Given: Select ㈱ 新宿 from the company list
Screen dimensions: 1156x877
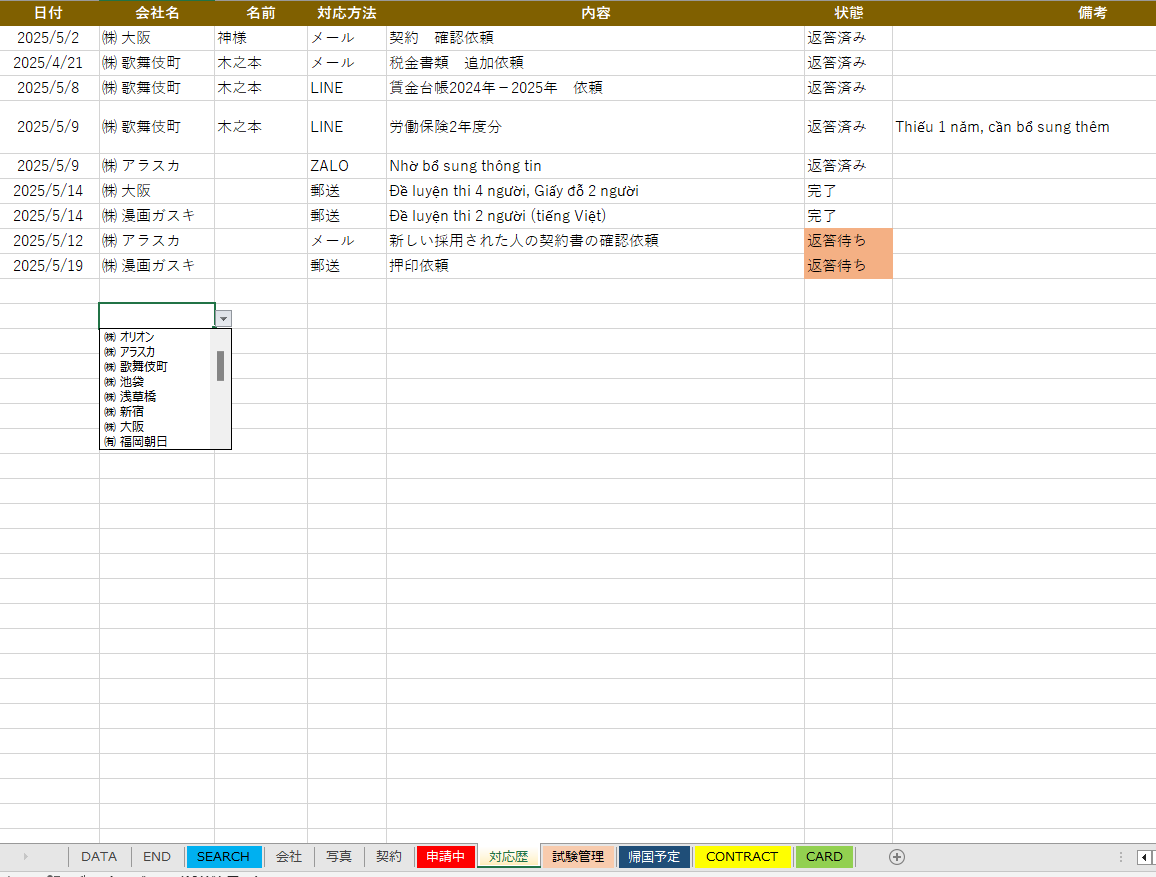Looking at the screenshot, I should (x=131, y=412).
